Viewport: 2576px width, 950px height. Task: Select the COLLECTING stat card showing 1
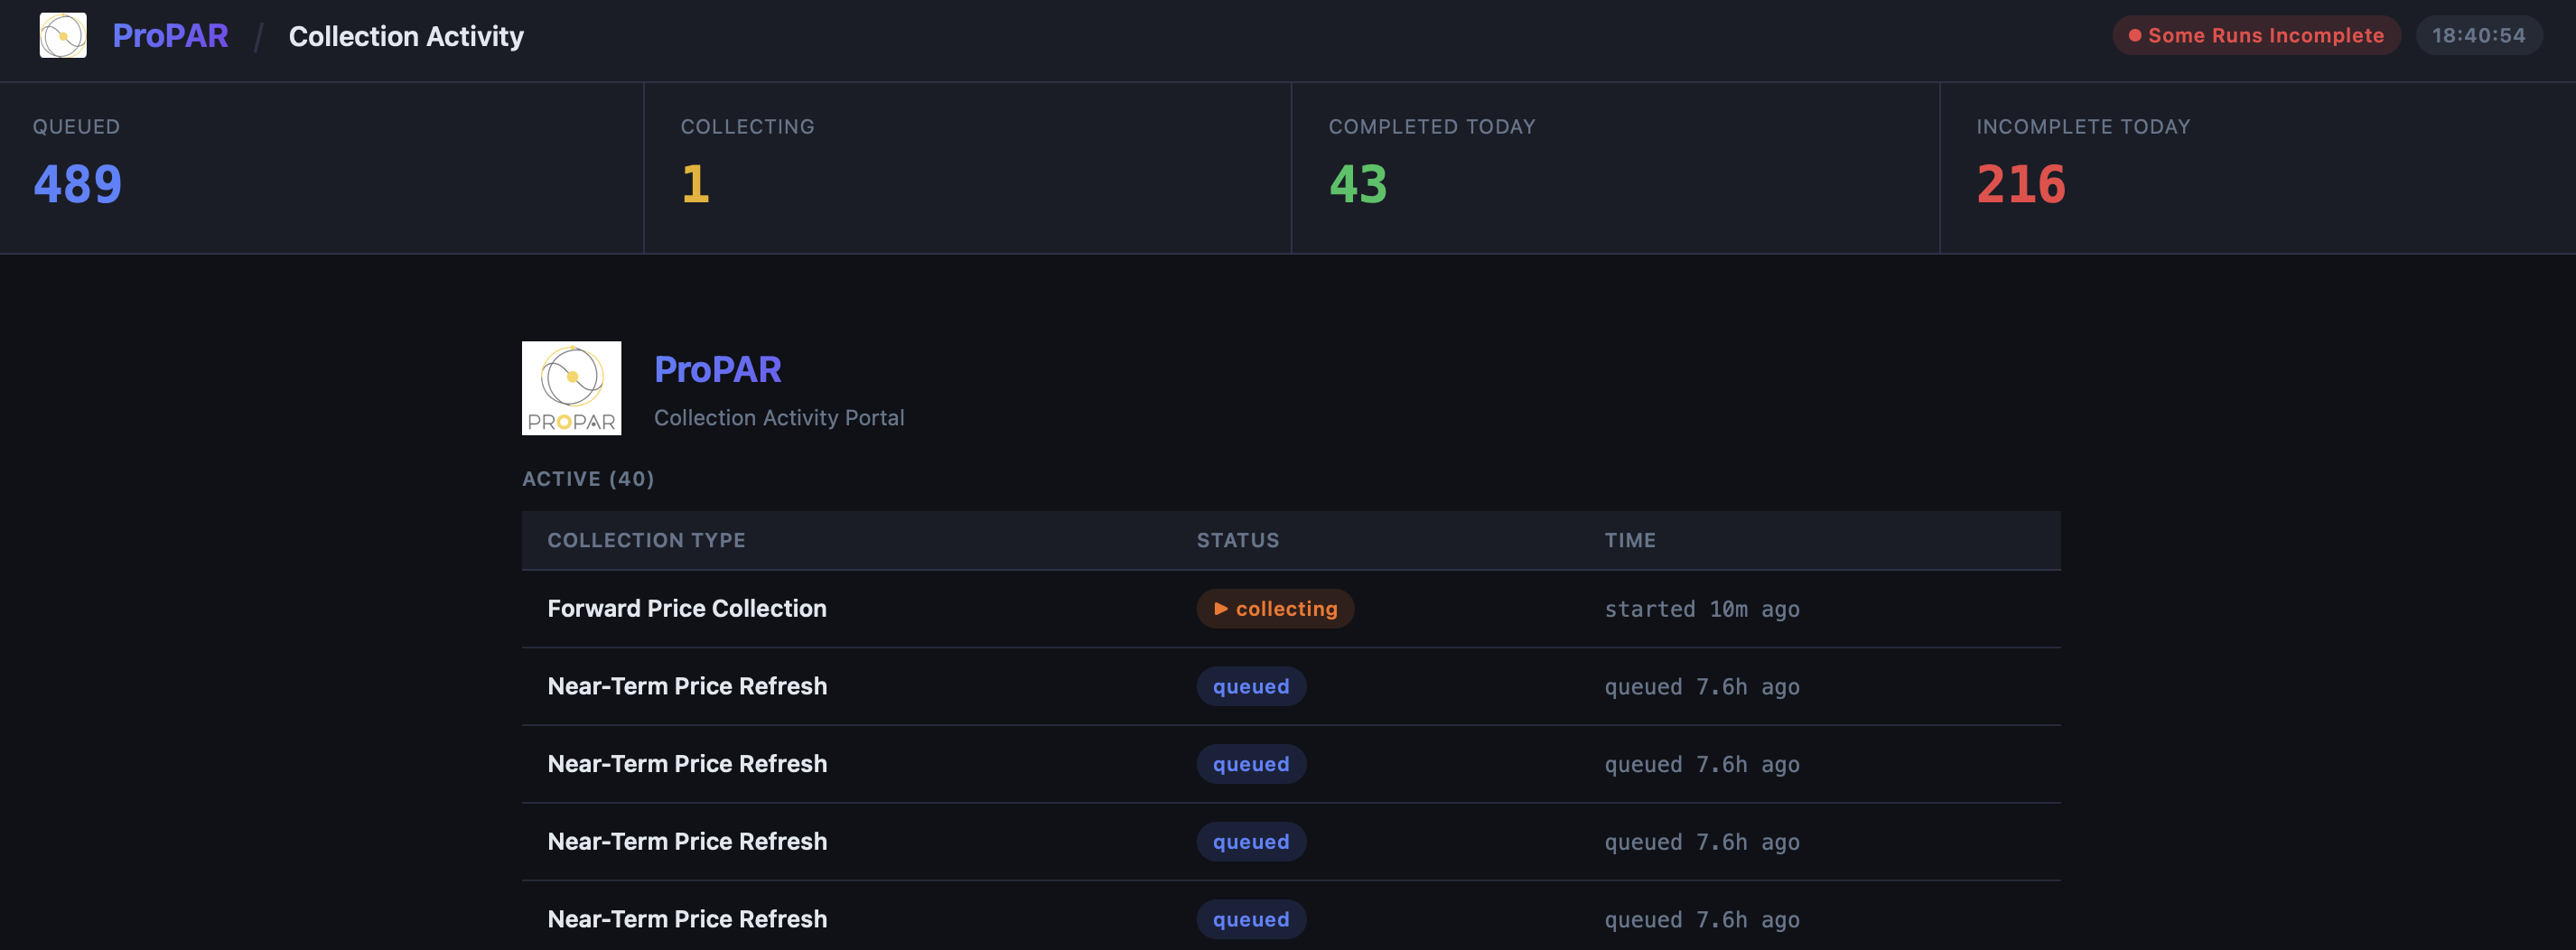click(965, 166)
